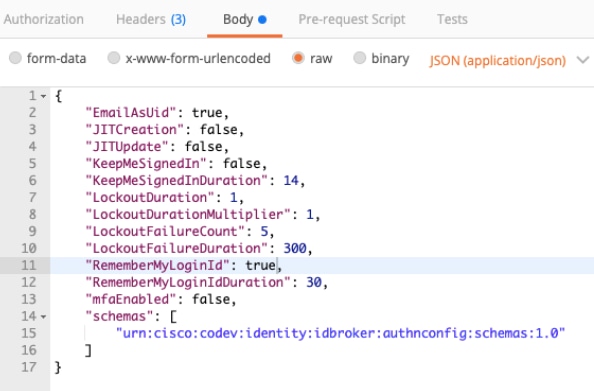Click the blue dot indicator on Body tab

(262, 19)
